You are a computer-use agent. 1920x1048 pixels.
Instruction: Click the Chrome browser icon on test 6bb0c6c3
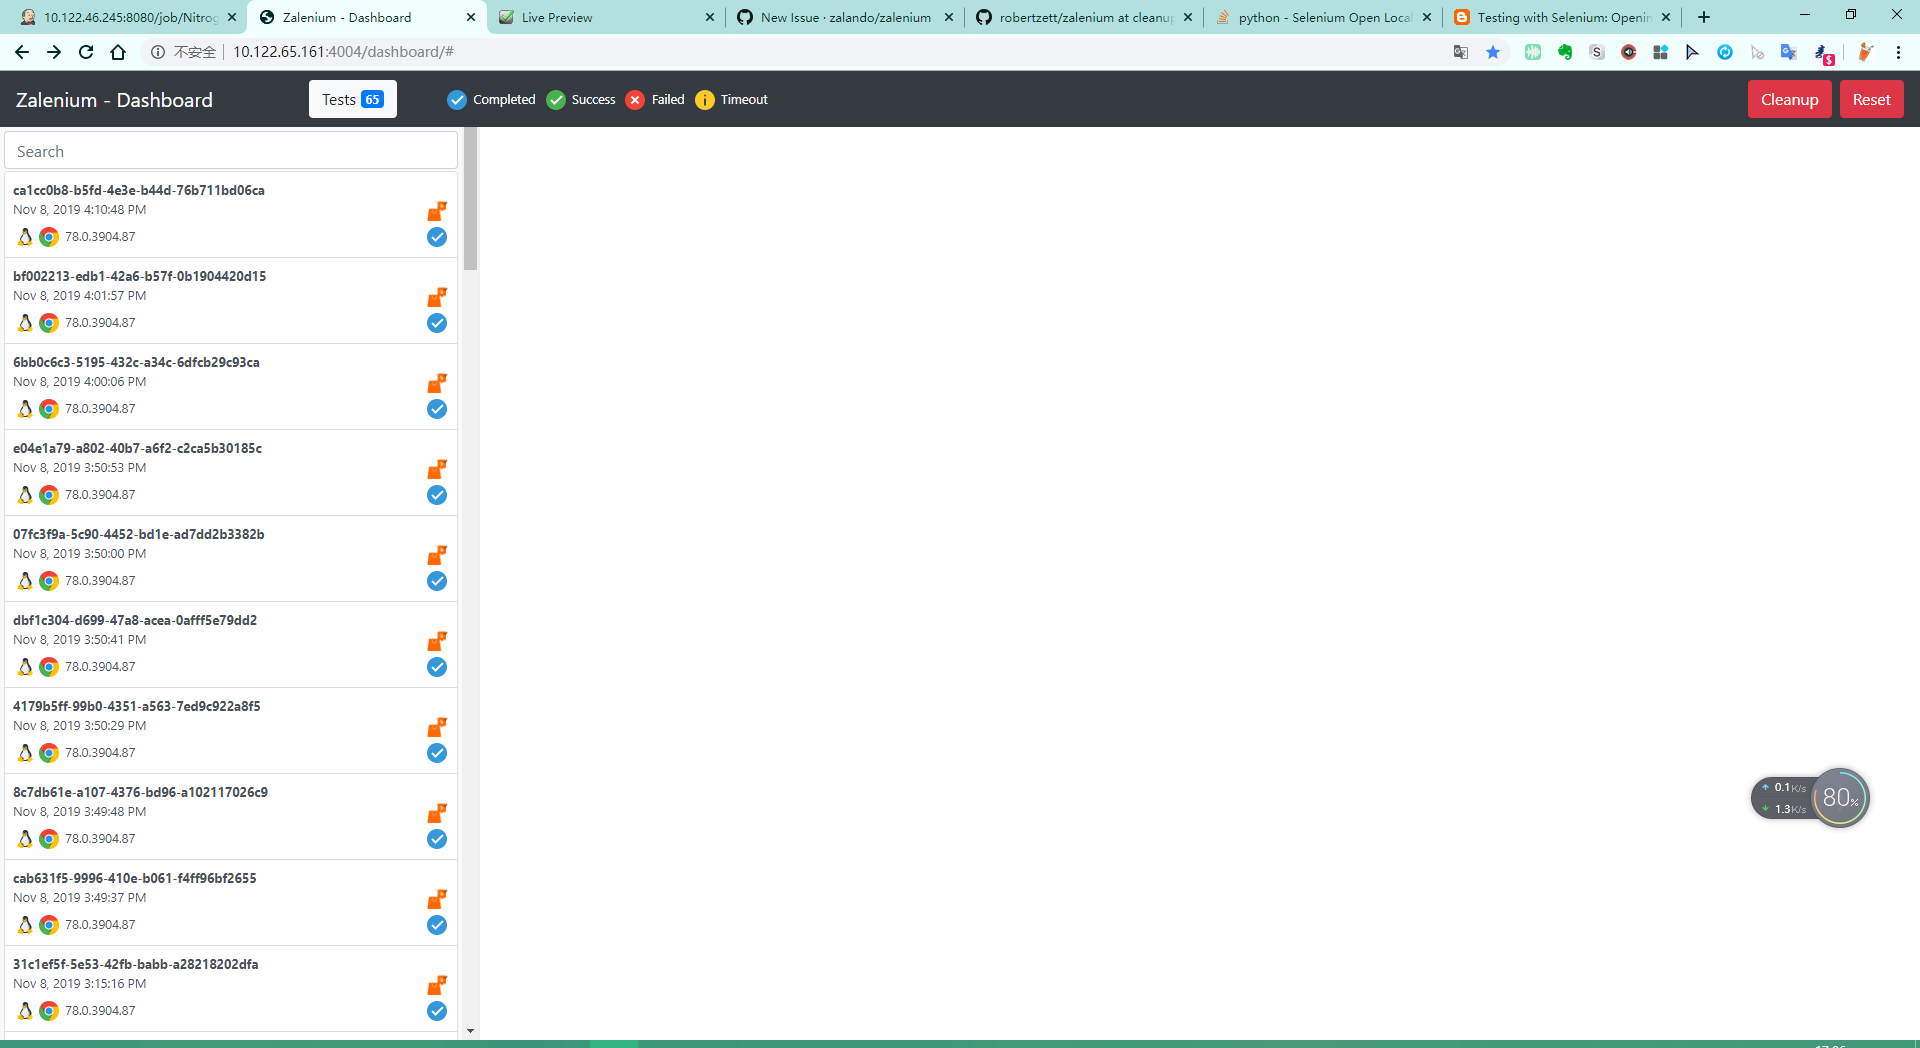48,409
